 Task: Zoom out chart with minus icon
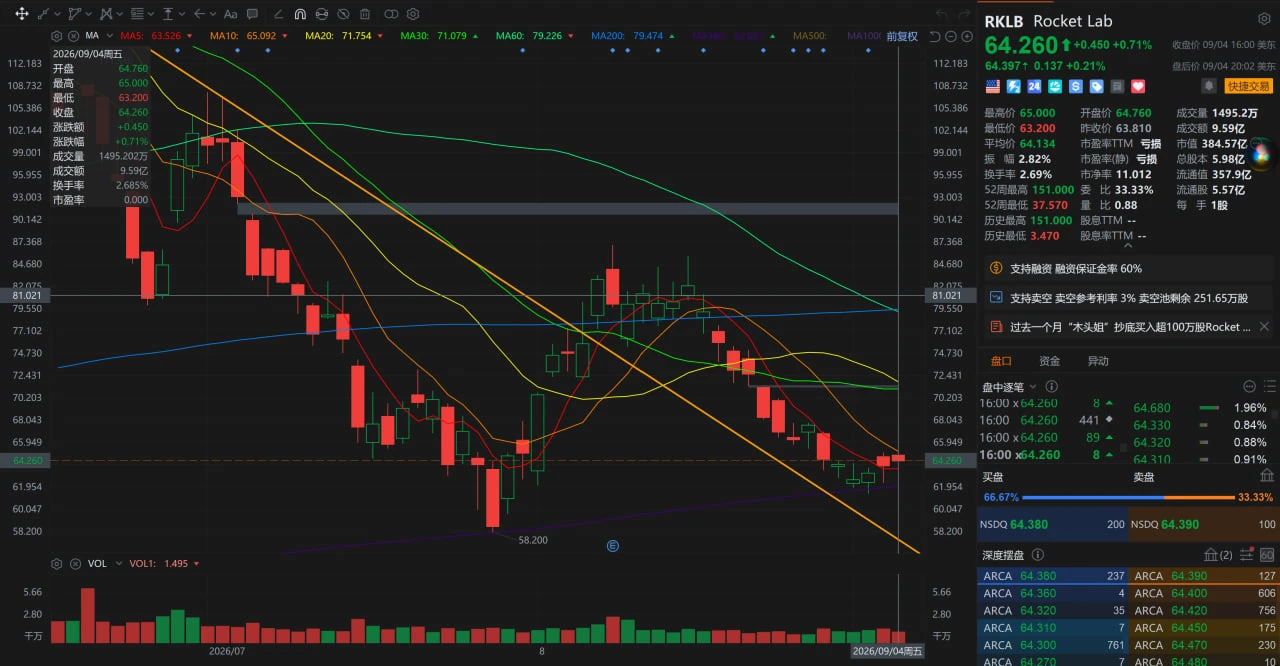click(951, 36)
